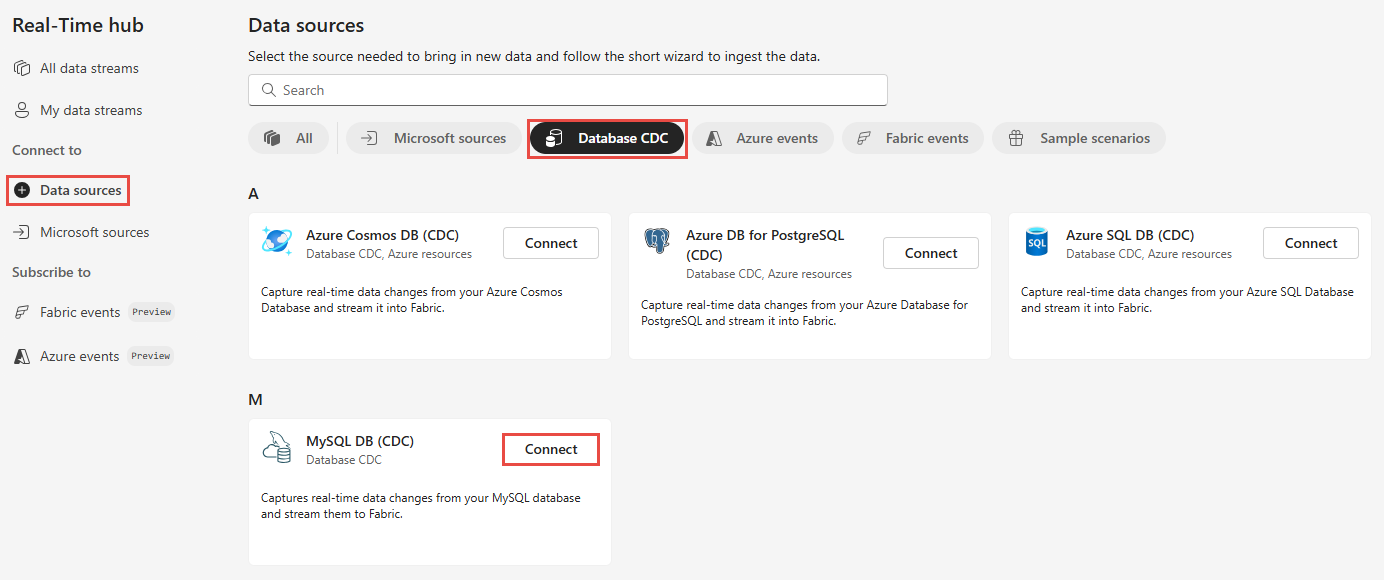Click the PostgreSQL elephant icon

click(657, 241)
